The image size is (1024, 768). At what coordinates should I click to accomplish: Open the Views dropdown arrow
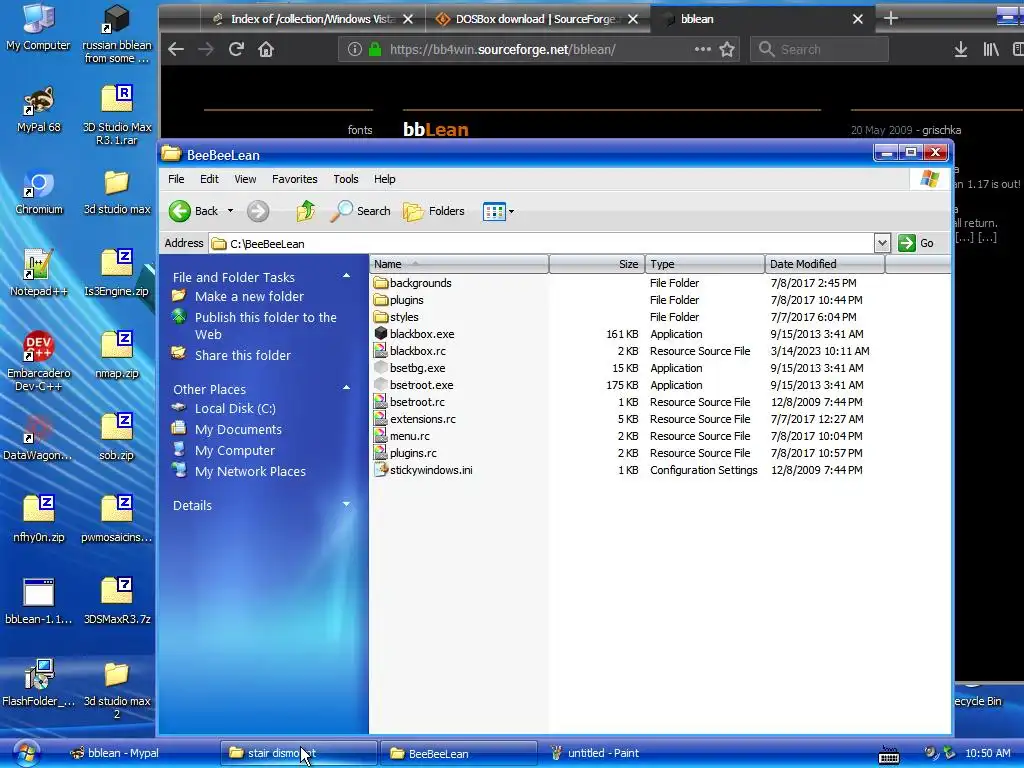[x=511, y=212]
